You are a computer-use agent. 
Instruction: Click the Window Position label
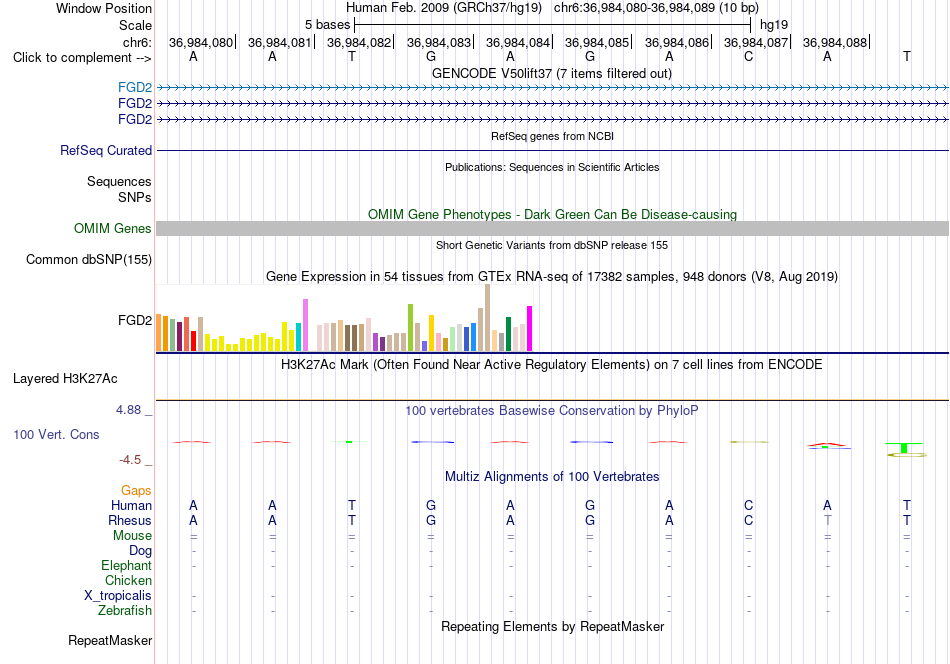pos(104,8)
